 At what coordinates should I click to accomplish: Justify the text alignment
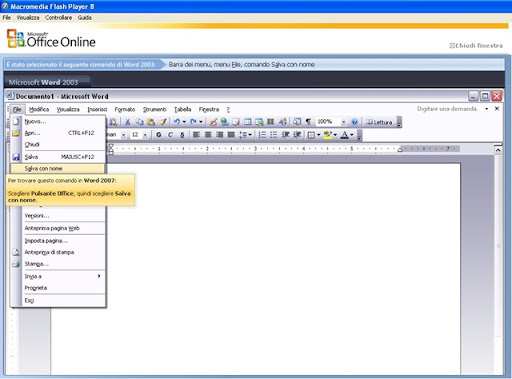click(231, 135)
